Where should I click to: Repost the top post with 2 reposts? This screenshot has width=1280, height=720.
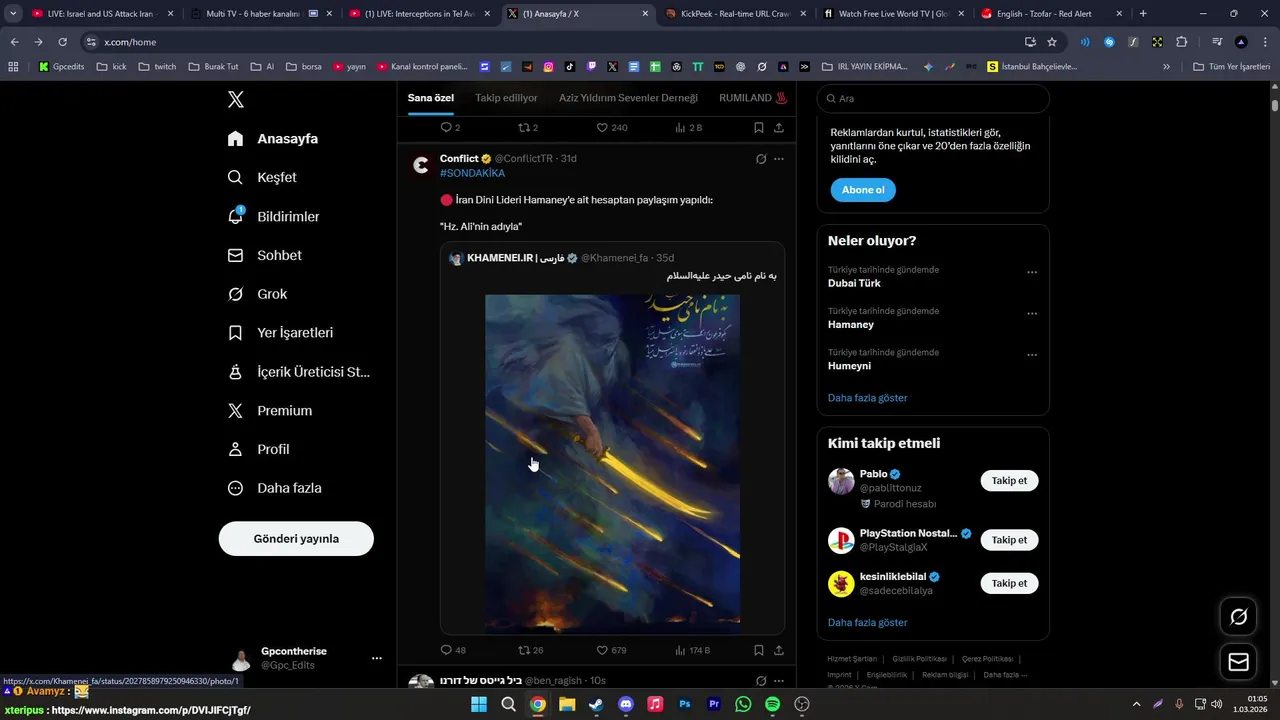coord(528,128)
